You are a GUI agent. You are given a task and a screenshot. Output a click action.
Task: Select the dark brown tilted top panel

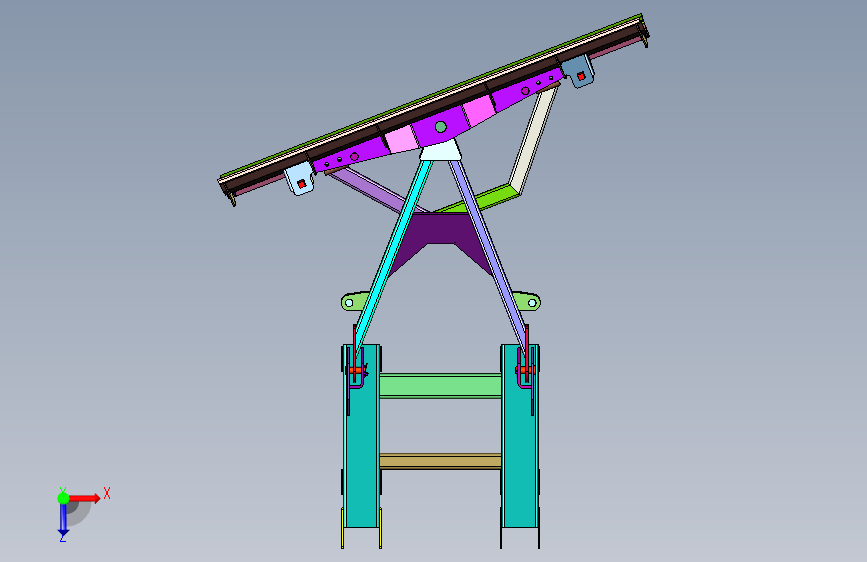click(434, 108)
